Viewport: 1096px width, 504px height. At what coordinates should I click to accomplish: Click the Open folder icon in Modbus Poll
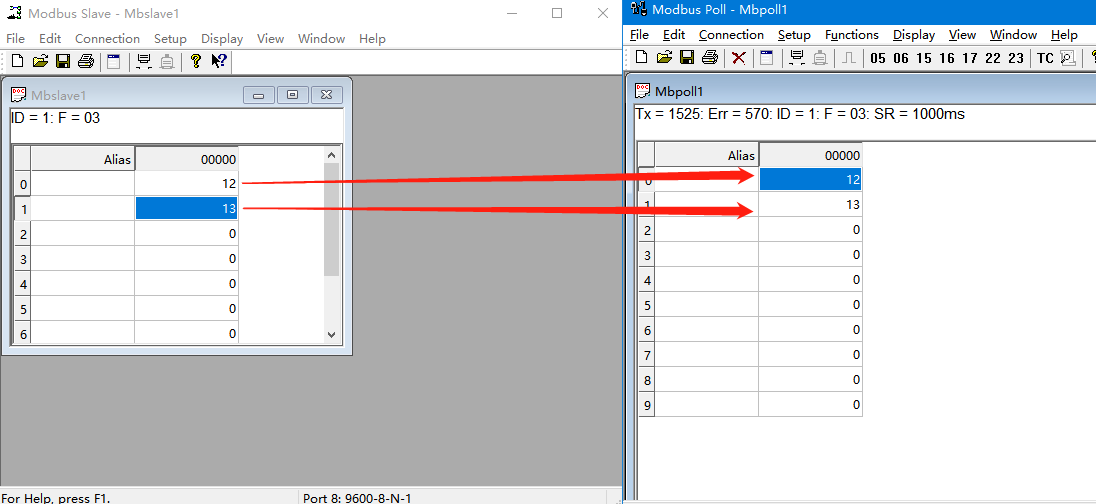[664, 58]
